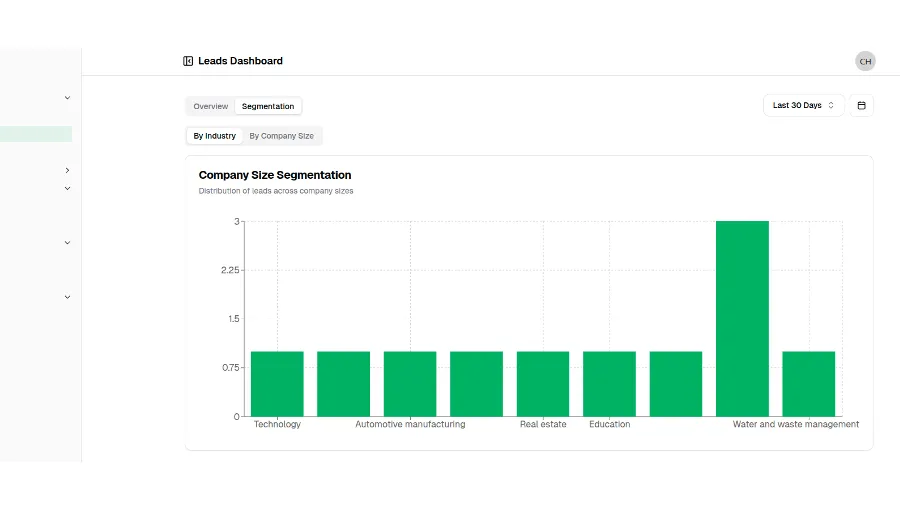Toggle the fourth sidebar section chevron
900x530 pixels.
(67, 243)
